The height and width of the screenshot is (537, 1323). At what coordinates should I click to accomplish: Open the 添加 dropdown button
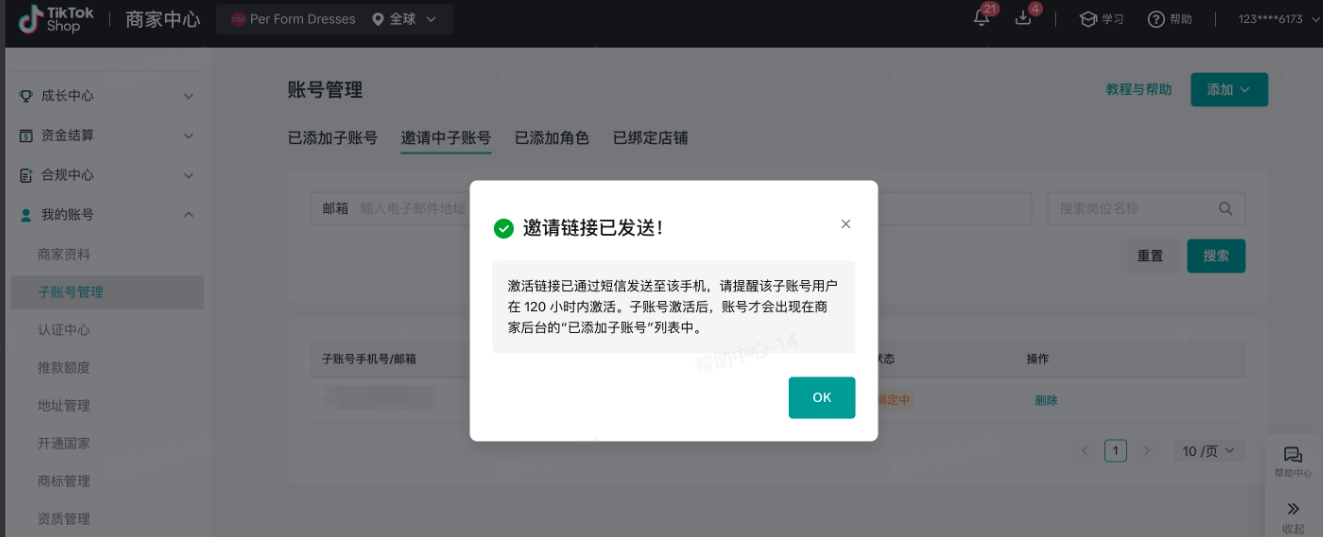pos(1229,90)
